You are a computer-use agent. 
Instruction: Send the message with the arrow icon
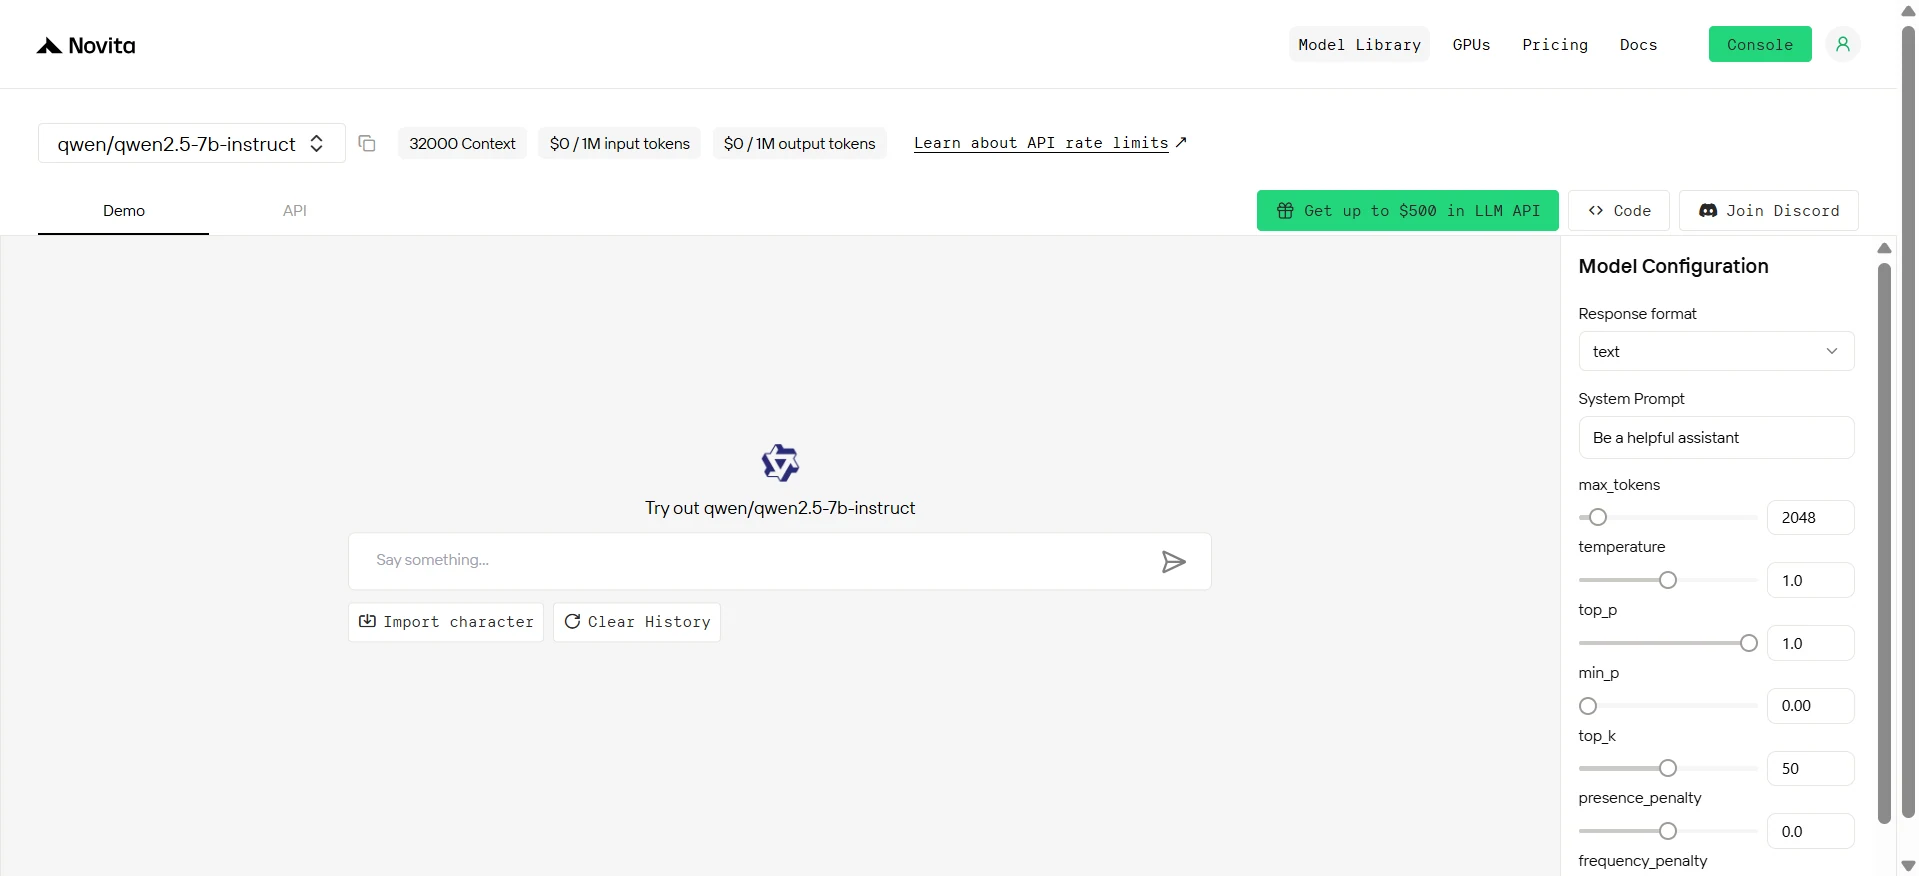coord(1173,561)
